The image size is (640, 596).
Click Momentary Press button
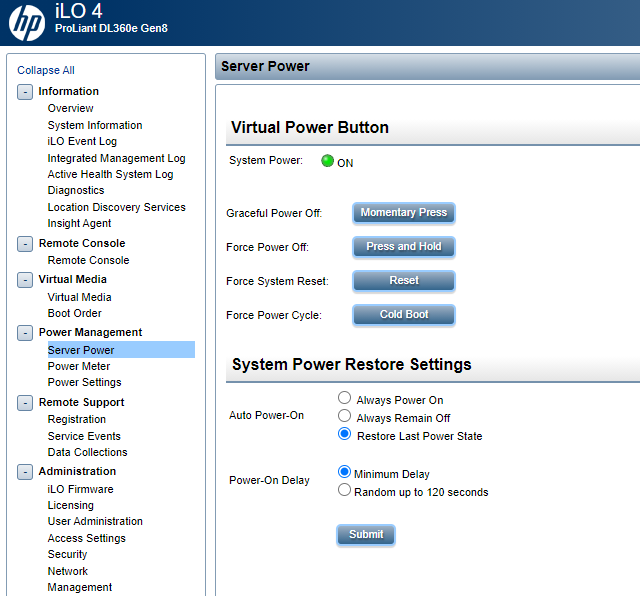pos(404,213)
